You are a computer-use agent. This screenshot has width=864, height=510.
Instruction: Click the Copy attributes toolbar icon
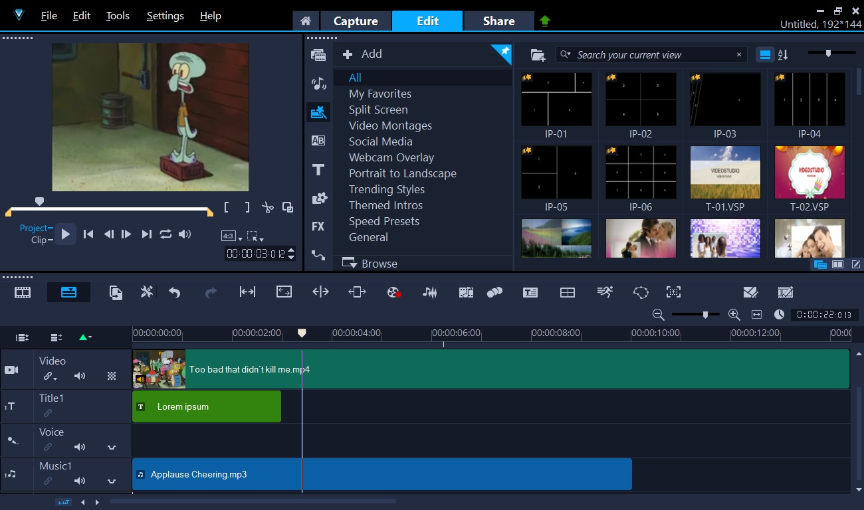coord(116,292)
